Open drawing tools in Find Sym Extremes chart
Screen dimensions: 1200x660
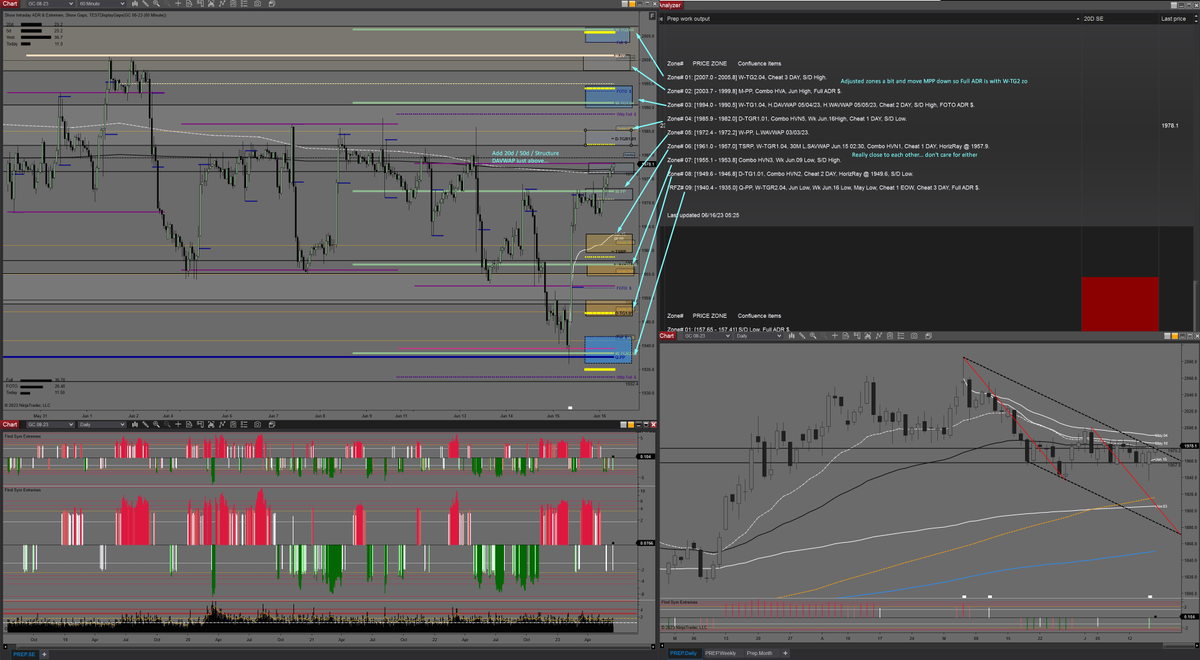coord(145,424)
